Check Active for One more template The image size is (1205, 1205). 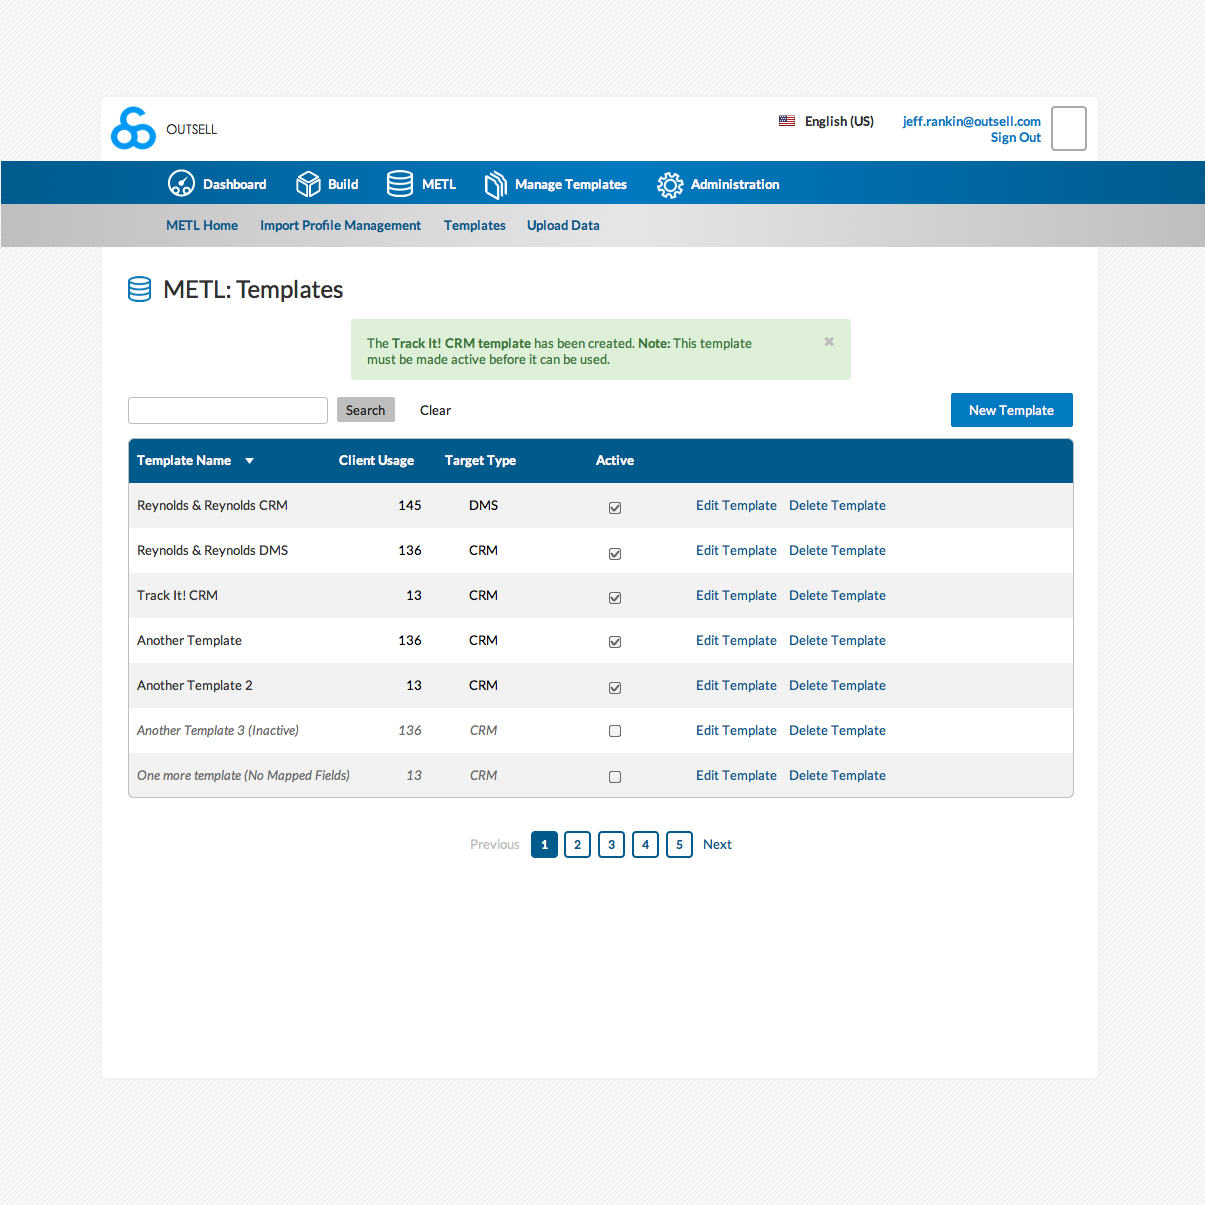pyautogui.click(x=615, y=777)
